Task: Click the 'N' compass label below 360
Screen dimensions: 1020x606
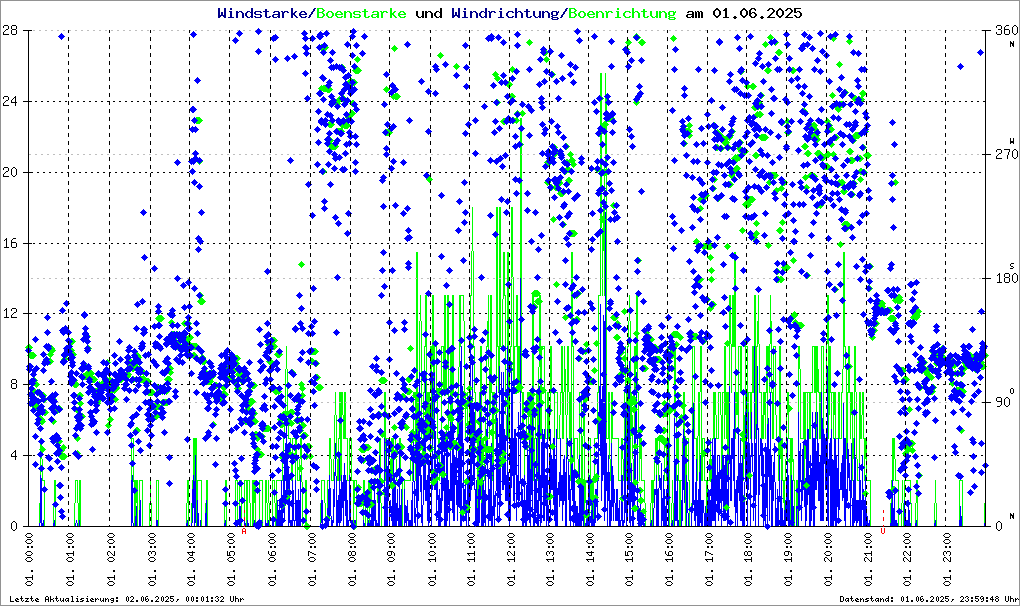Action: click(x=1012, y=44)
